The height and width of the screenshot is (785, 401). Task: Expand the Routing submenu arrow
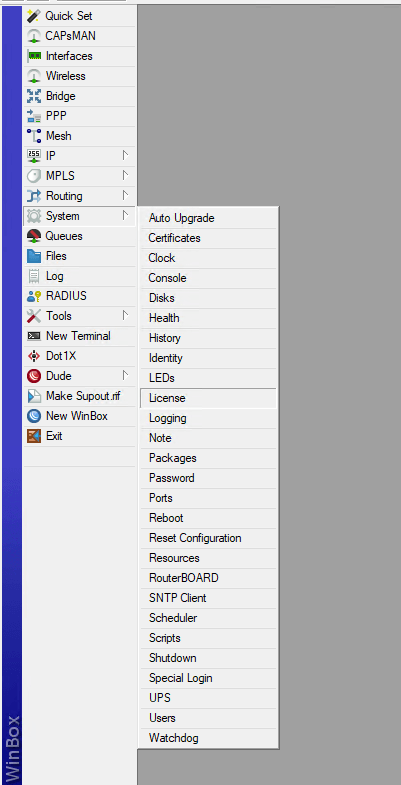126,196
